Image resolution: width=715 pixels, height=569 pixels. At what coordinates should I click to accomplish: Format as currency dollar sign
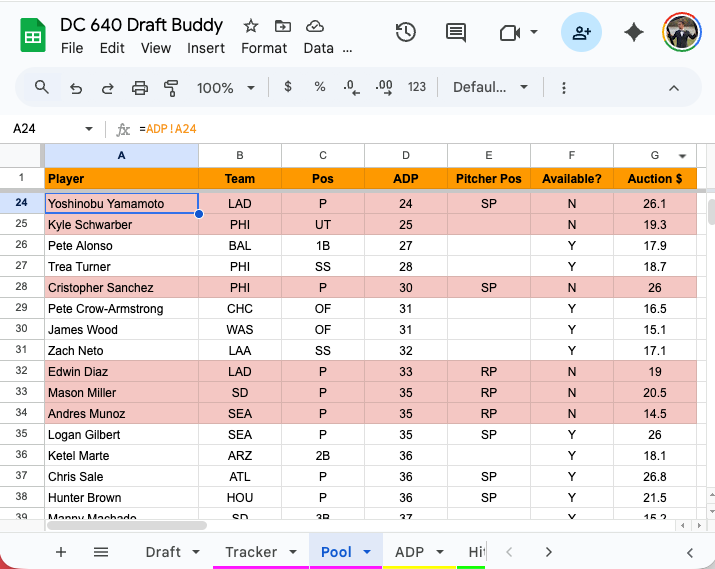pyautogui.click(x=288, y=87)
